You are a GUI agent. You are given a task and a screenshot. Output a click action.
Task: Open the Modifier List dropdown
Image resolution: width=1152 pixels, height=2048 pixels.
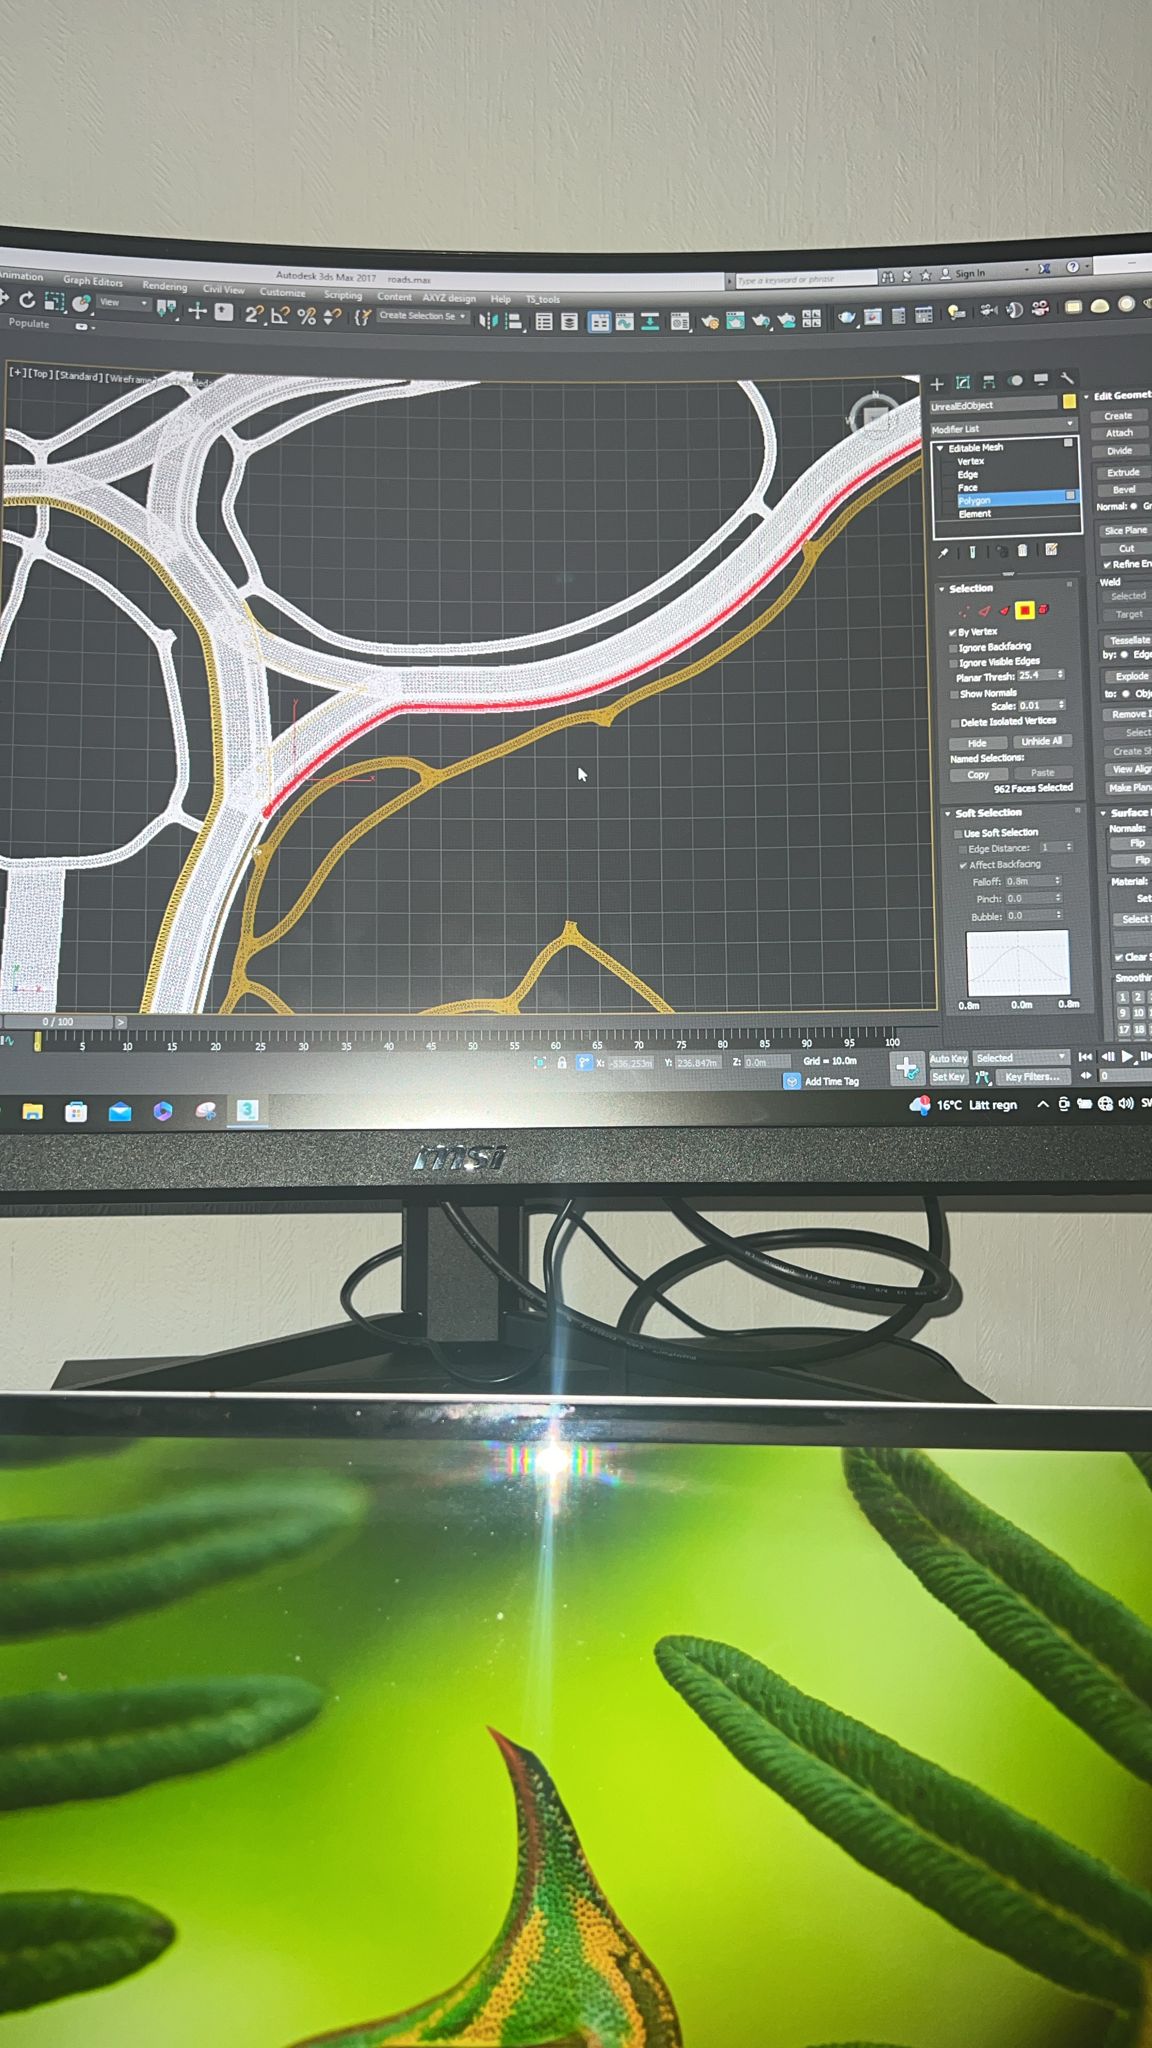point(1003,428)
